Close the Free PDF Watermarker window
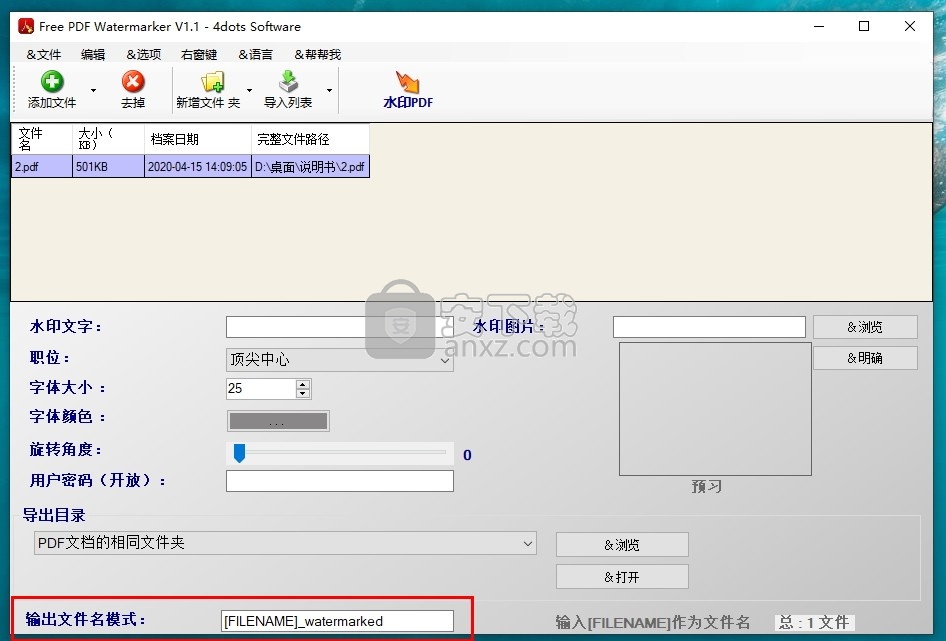 [x=910, y=27]
